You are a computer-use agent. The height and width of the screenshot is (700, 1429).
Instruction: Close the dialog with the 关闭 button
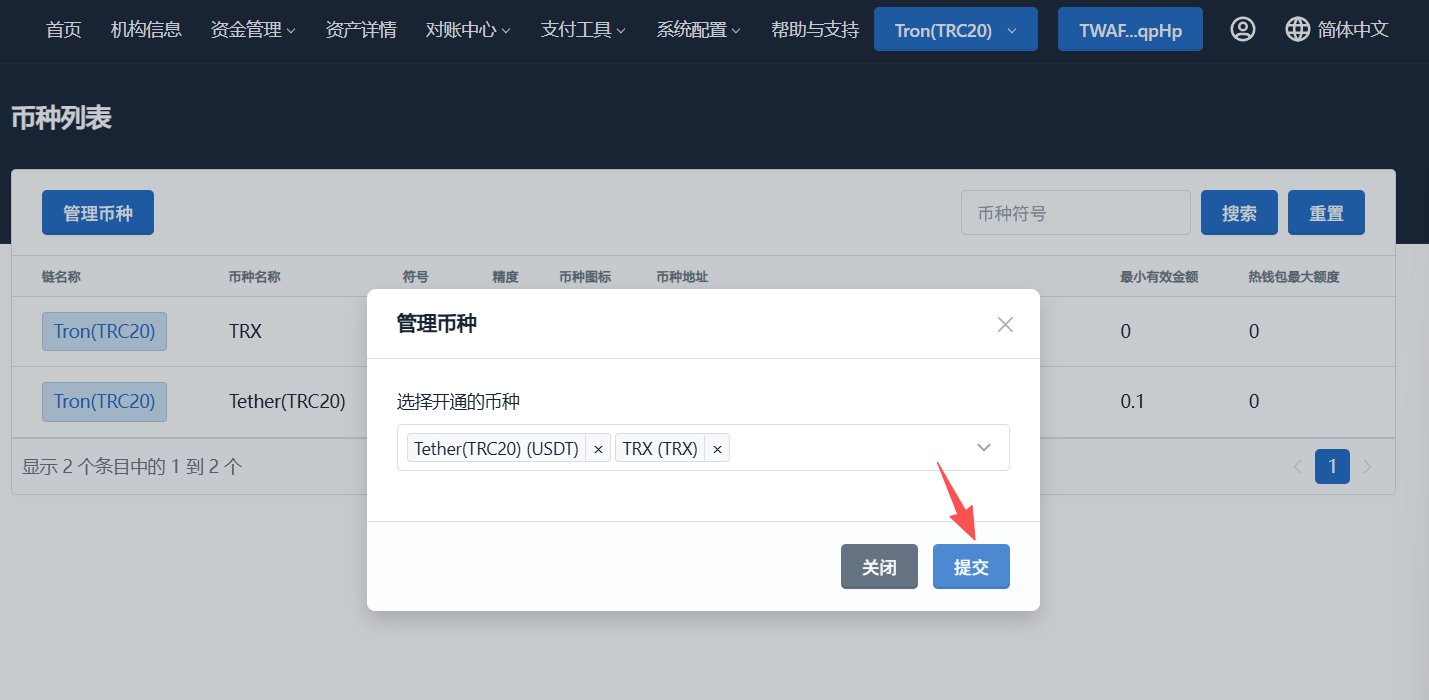tap(878, 566)
